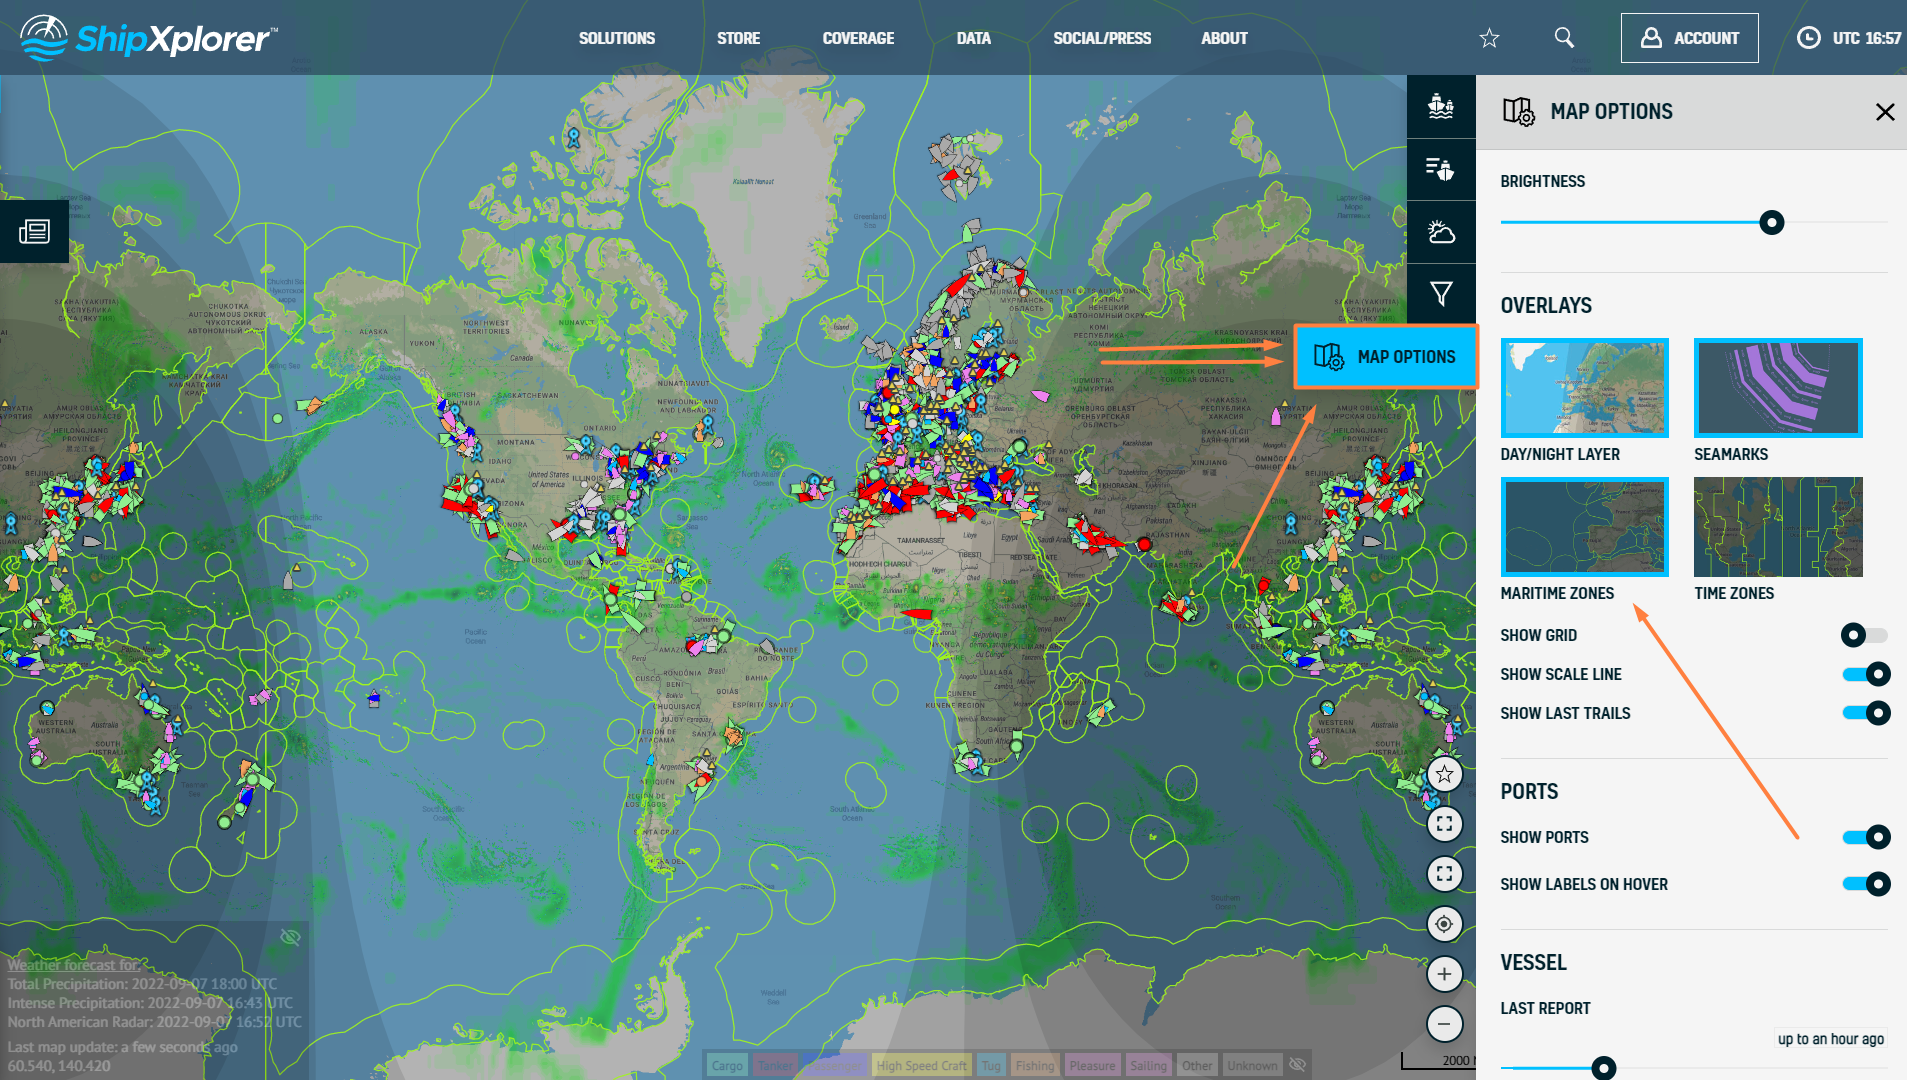Select the Time Zones overlay thumbnail

pyautogui.click(x=1777, y=527)
